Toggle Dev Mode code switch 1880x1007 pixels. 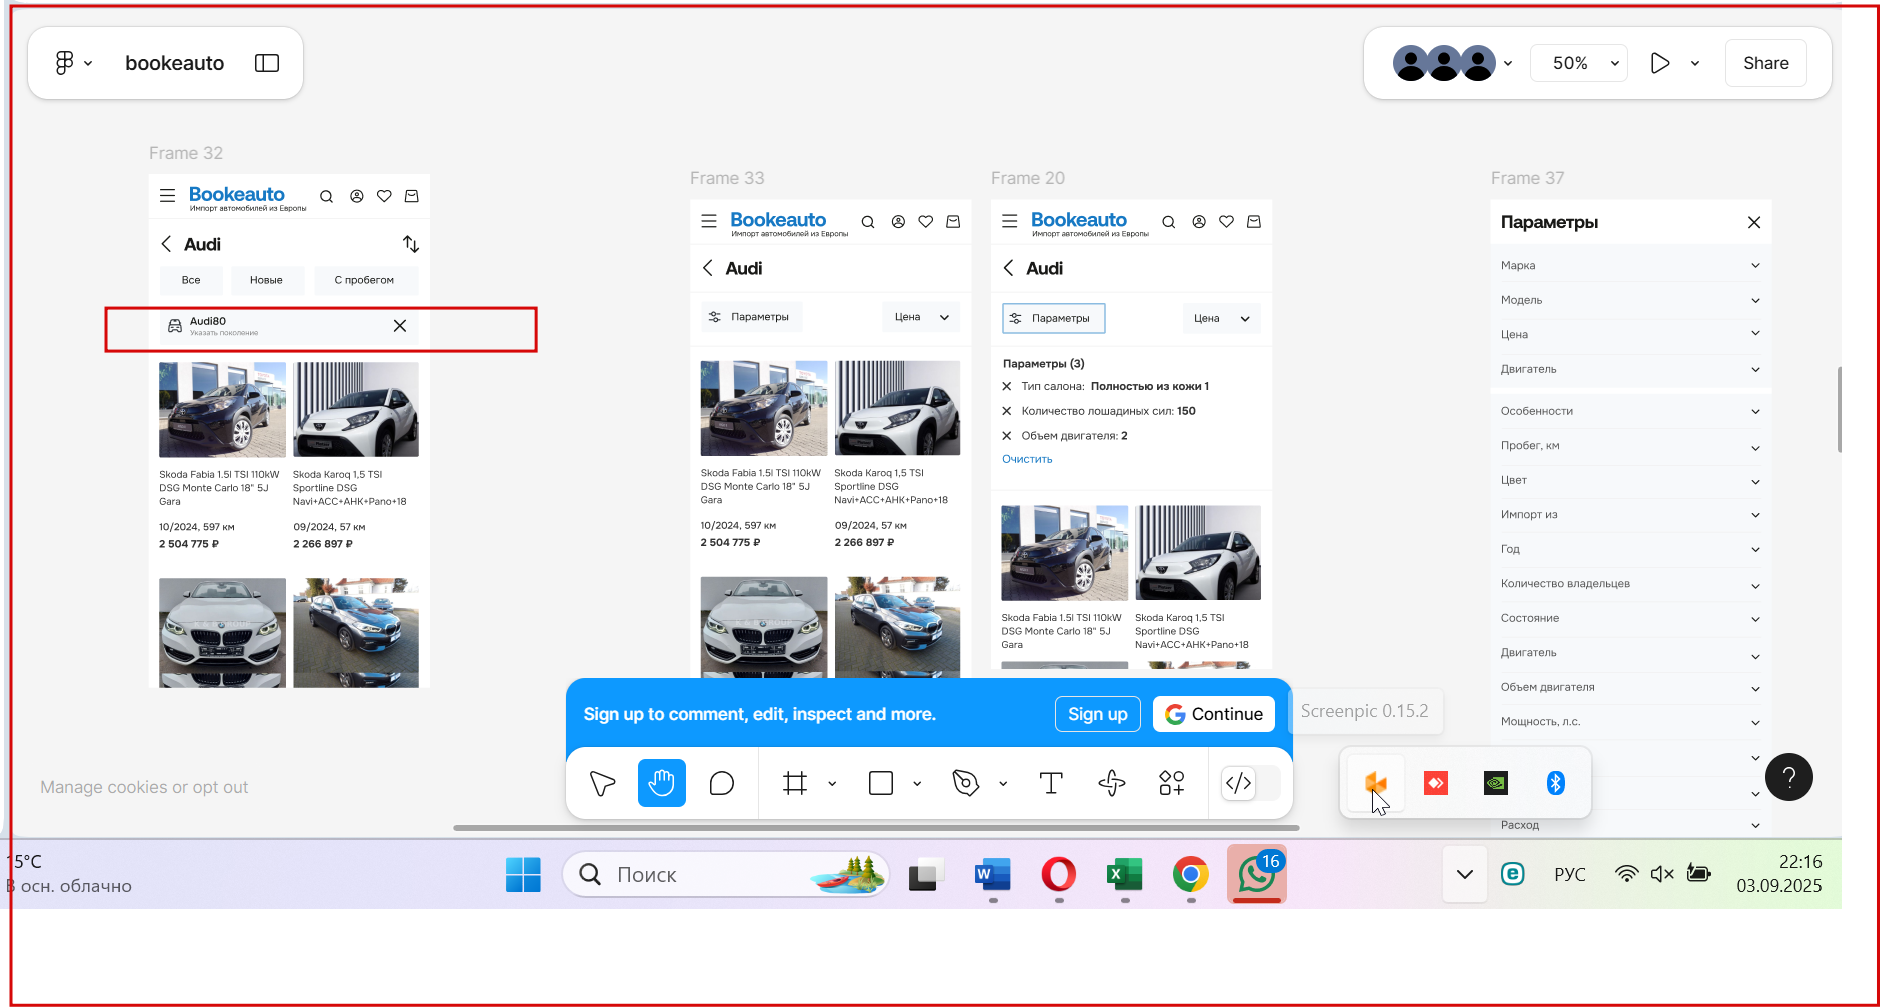click(x=1251, y=783)
